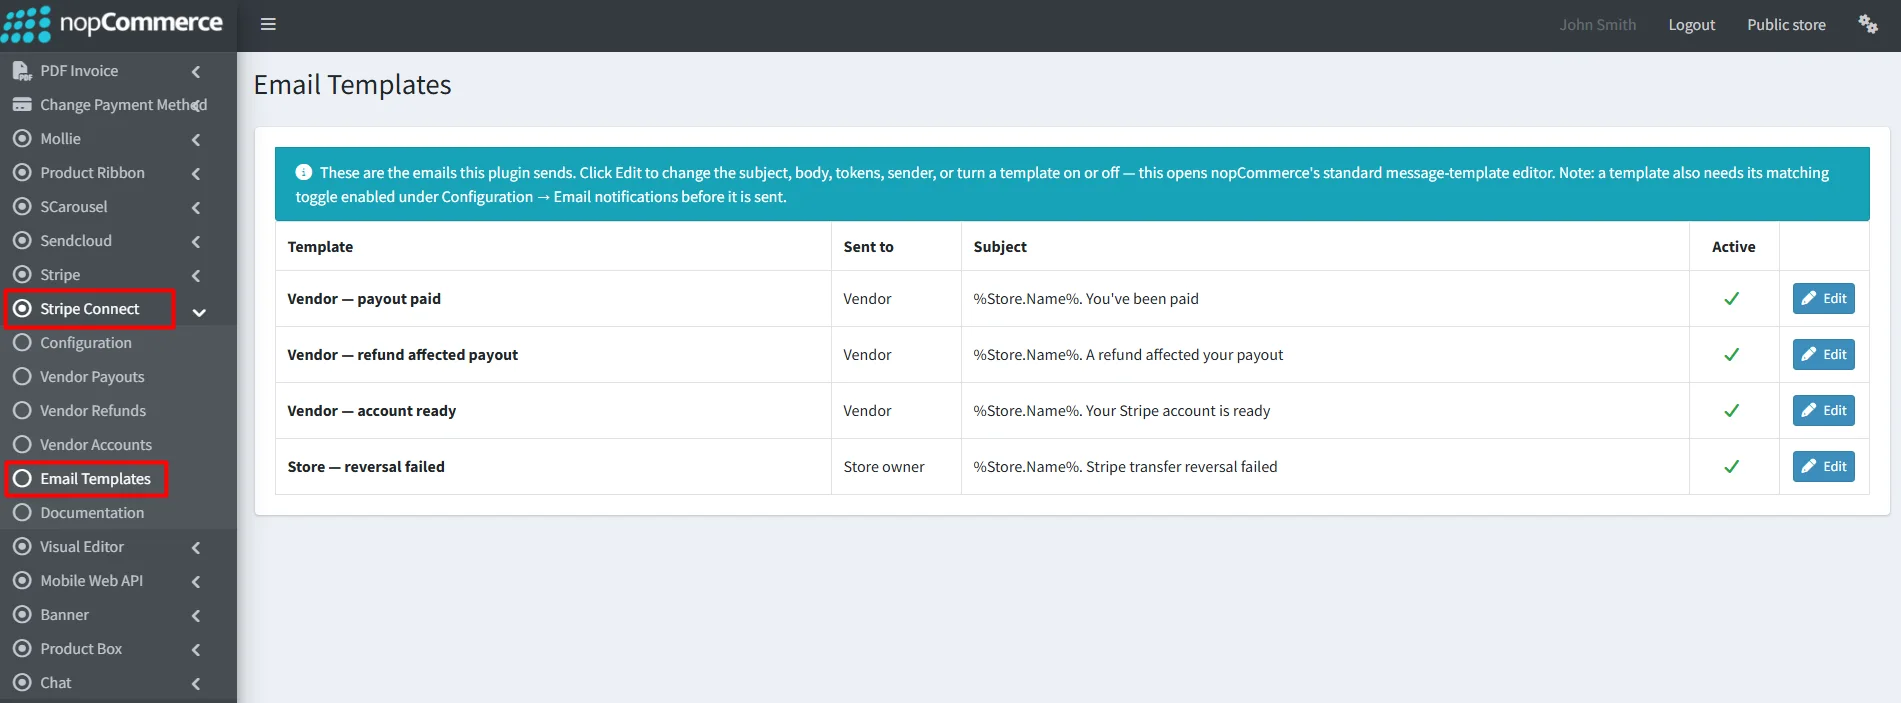Click the Stripe circle icon
1901x703 pixels.
pyautogui.click(x=22, y=275)
